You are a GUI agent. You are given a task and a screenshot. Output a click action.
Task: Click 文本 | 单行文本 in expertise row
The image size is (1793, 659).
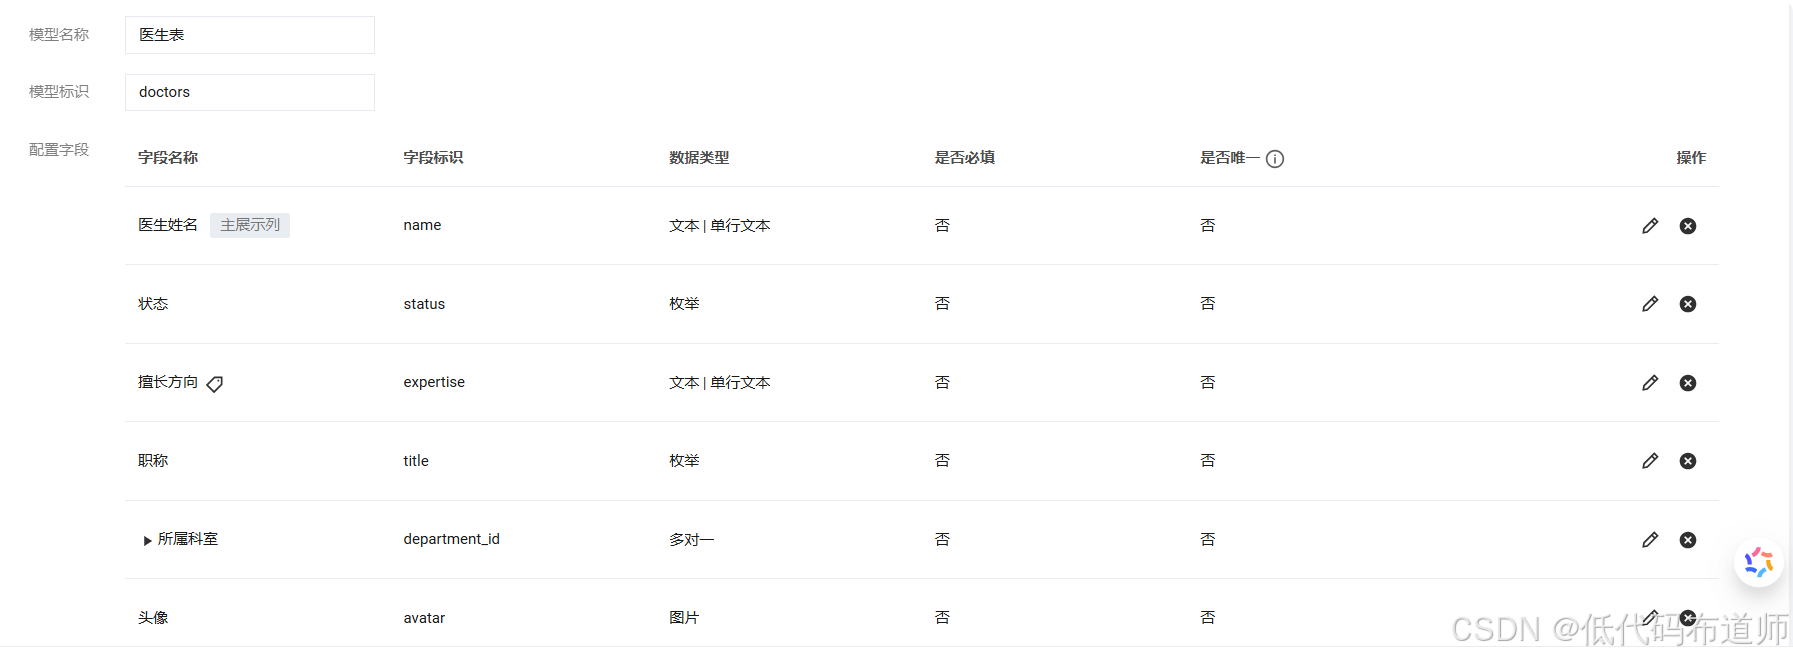point(720,383)
